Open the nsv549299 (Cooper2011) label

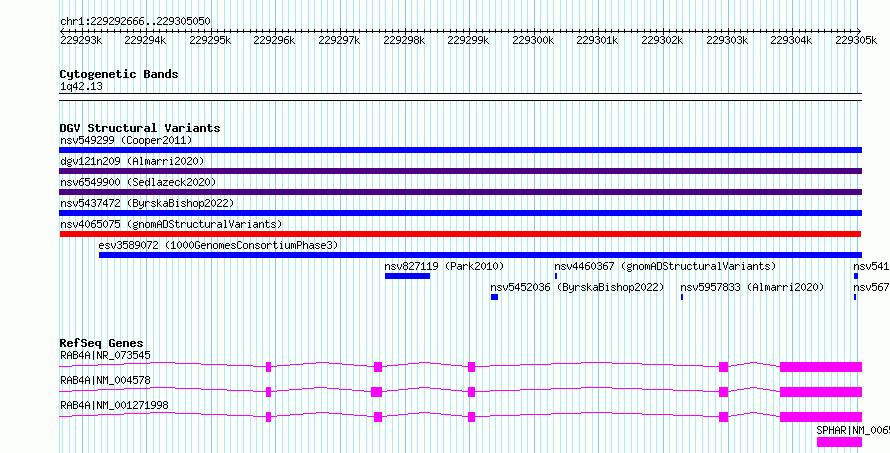126,140
